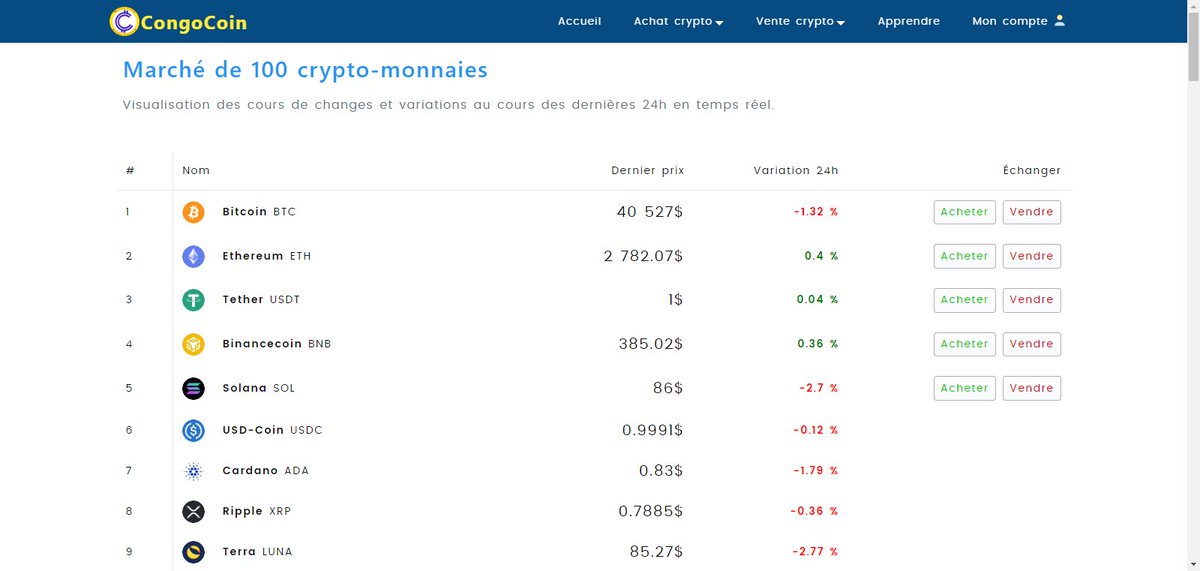
Task: Click the Cardano coin icon
Action: click(193, 471)
